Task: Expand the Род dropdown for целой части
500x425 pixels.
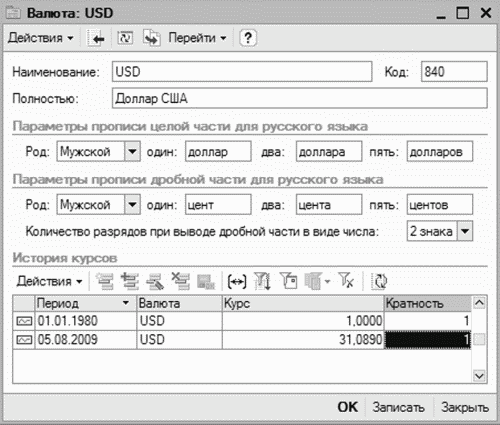Action: 132,151
